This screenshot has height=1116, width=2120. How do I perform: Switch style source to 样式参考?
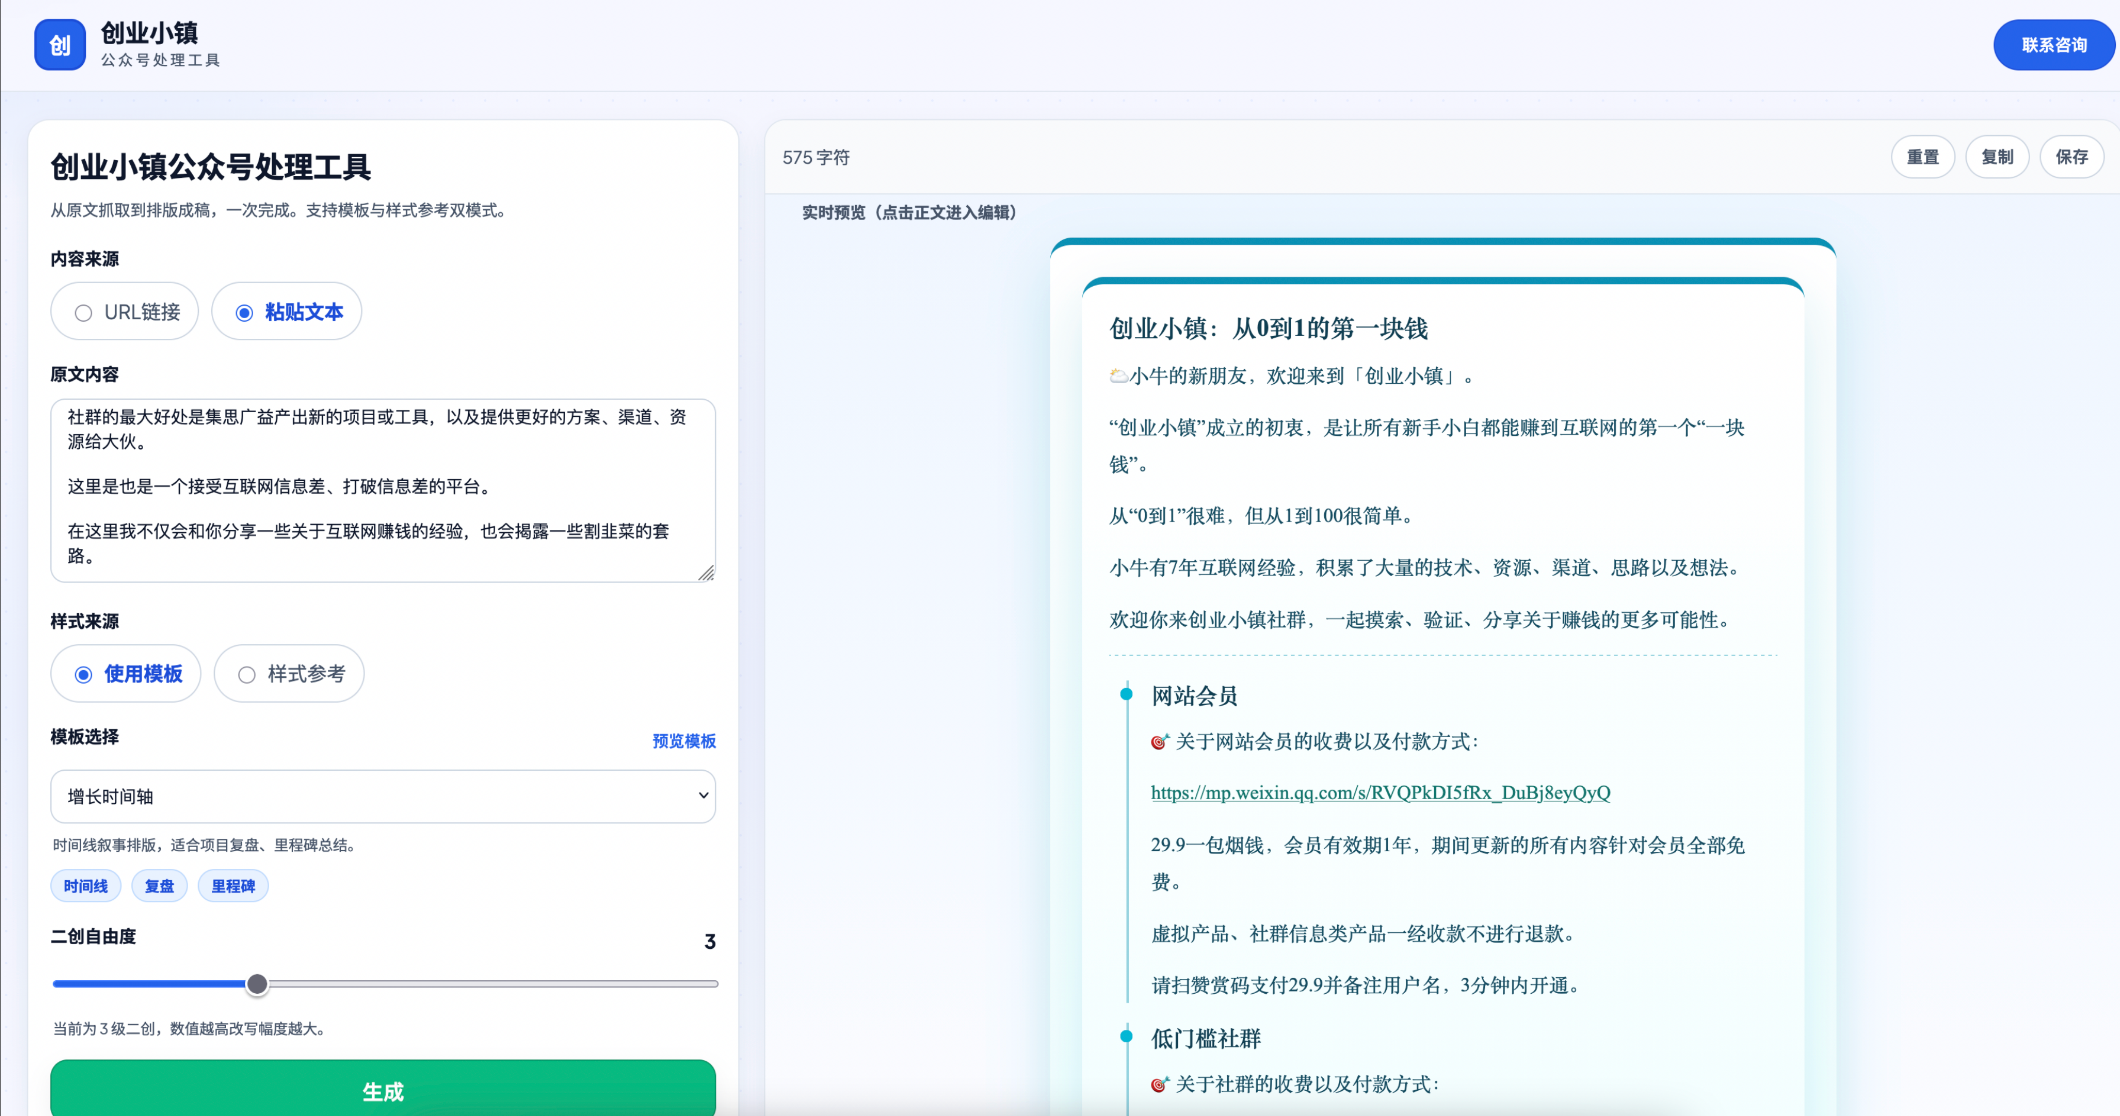point(289,674)
